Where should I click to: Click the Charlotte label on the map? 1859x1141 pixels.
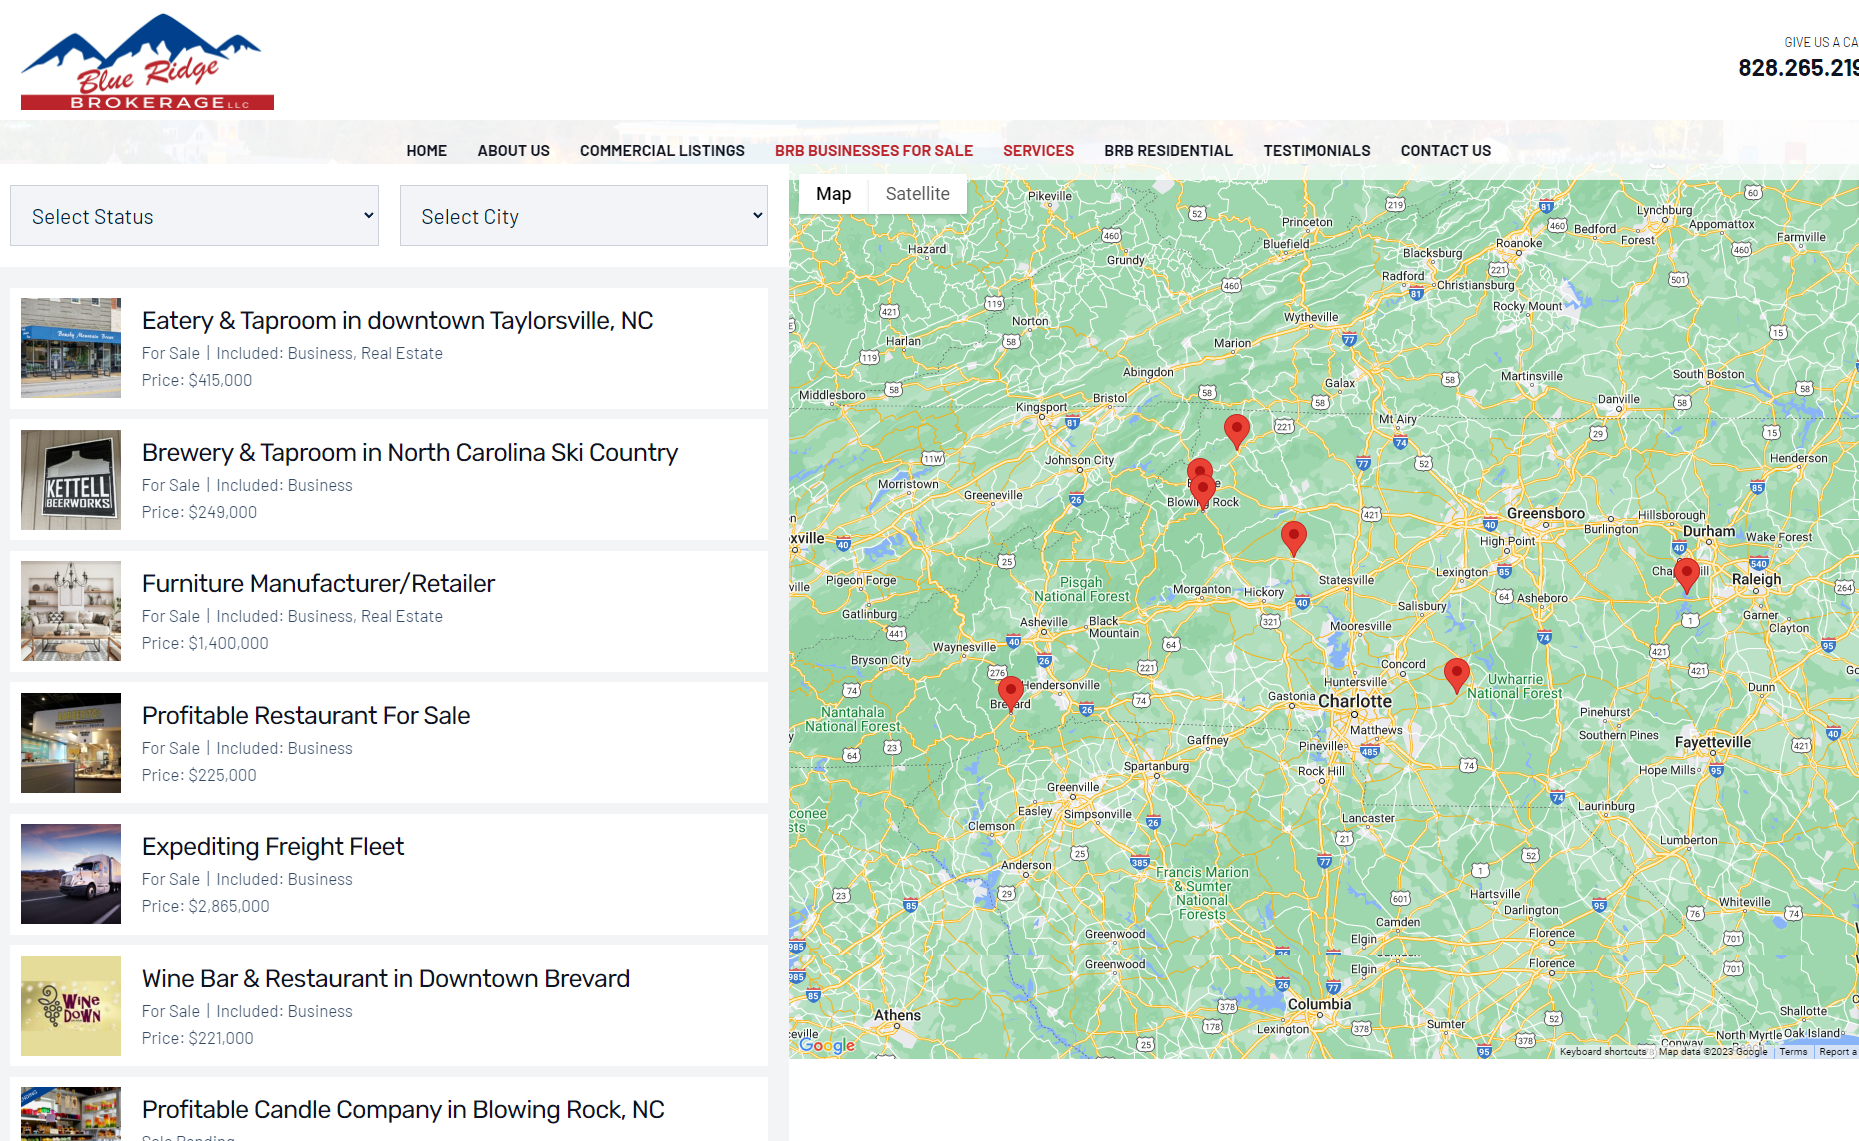click(x=1355, y=701)
